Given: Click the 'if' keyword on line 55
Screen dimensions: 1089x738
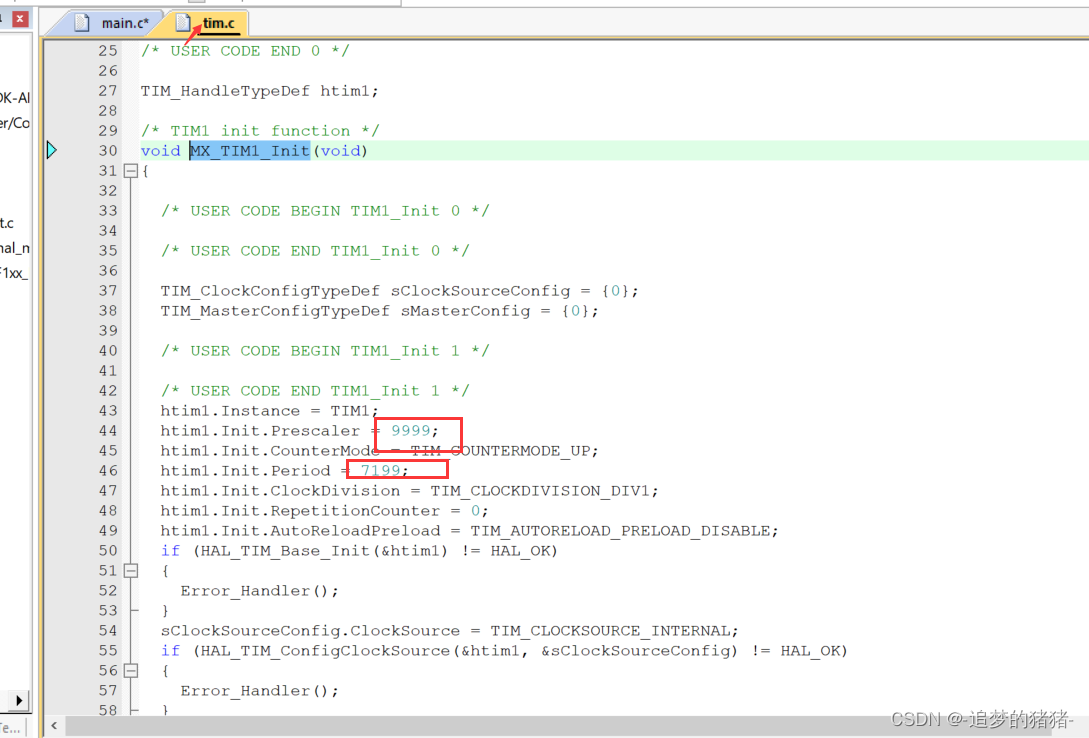Looking at the screenshot, I should coord(170,651).
